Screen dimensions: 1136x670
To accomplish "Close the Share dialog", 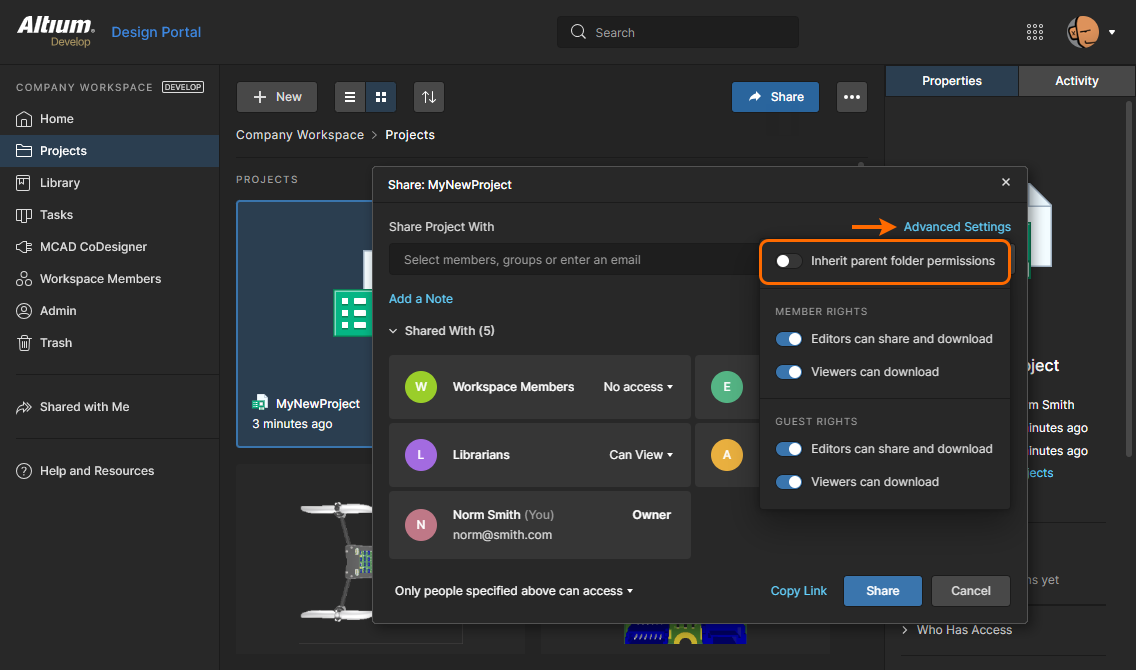I will click(1006, 182).
